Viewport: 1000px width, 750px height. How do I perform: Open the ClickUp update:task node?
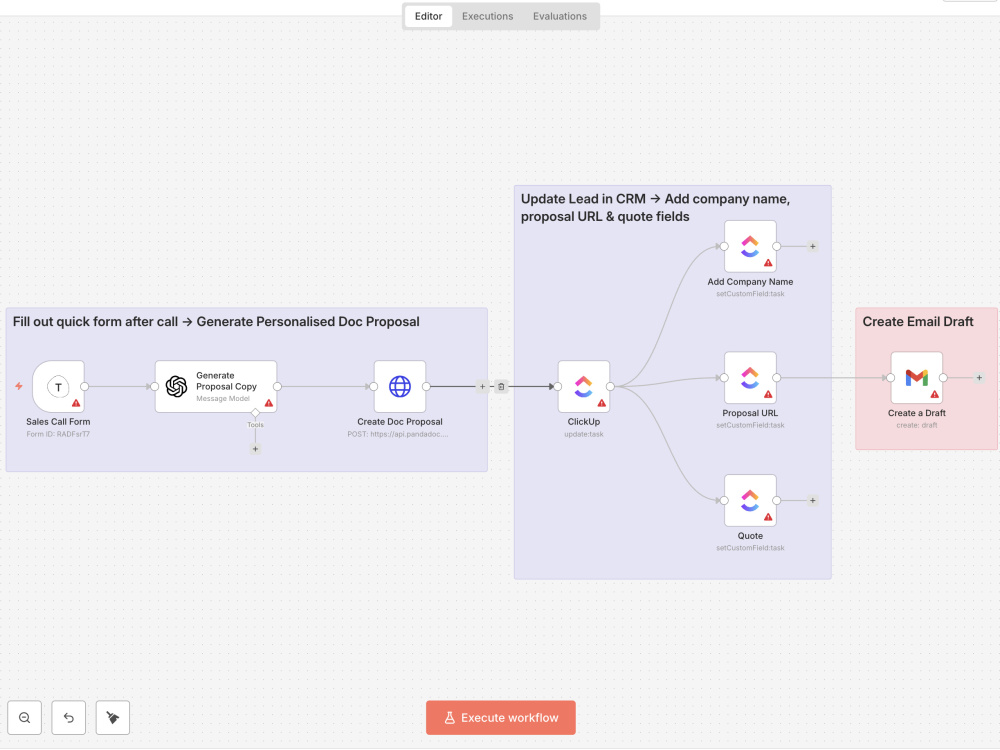point(584,386)
